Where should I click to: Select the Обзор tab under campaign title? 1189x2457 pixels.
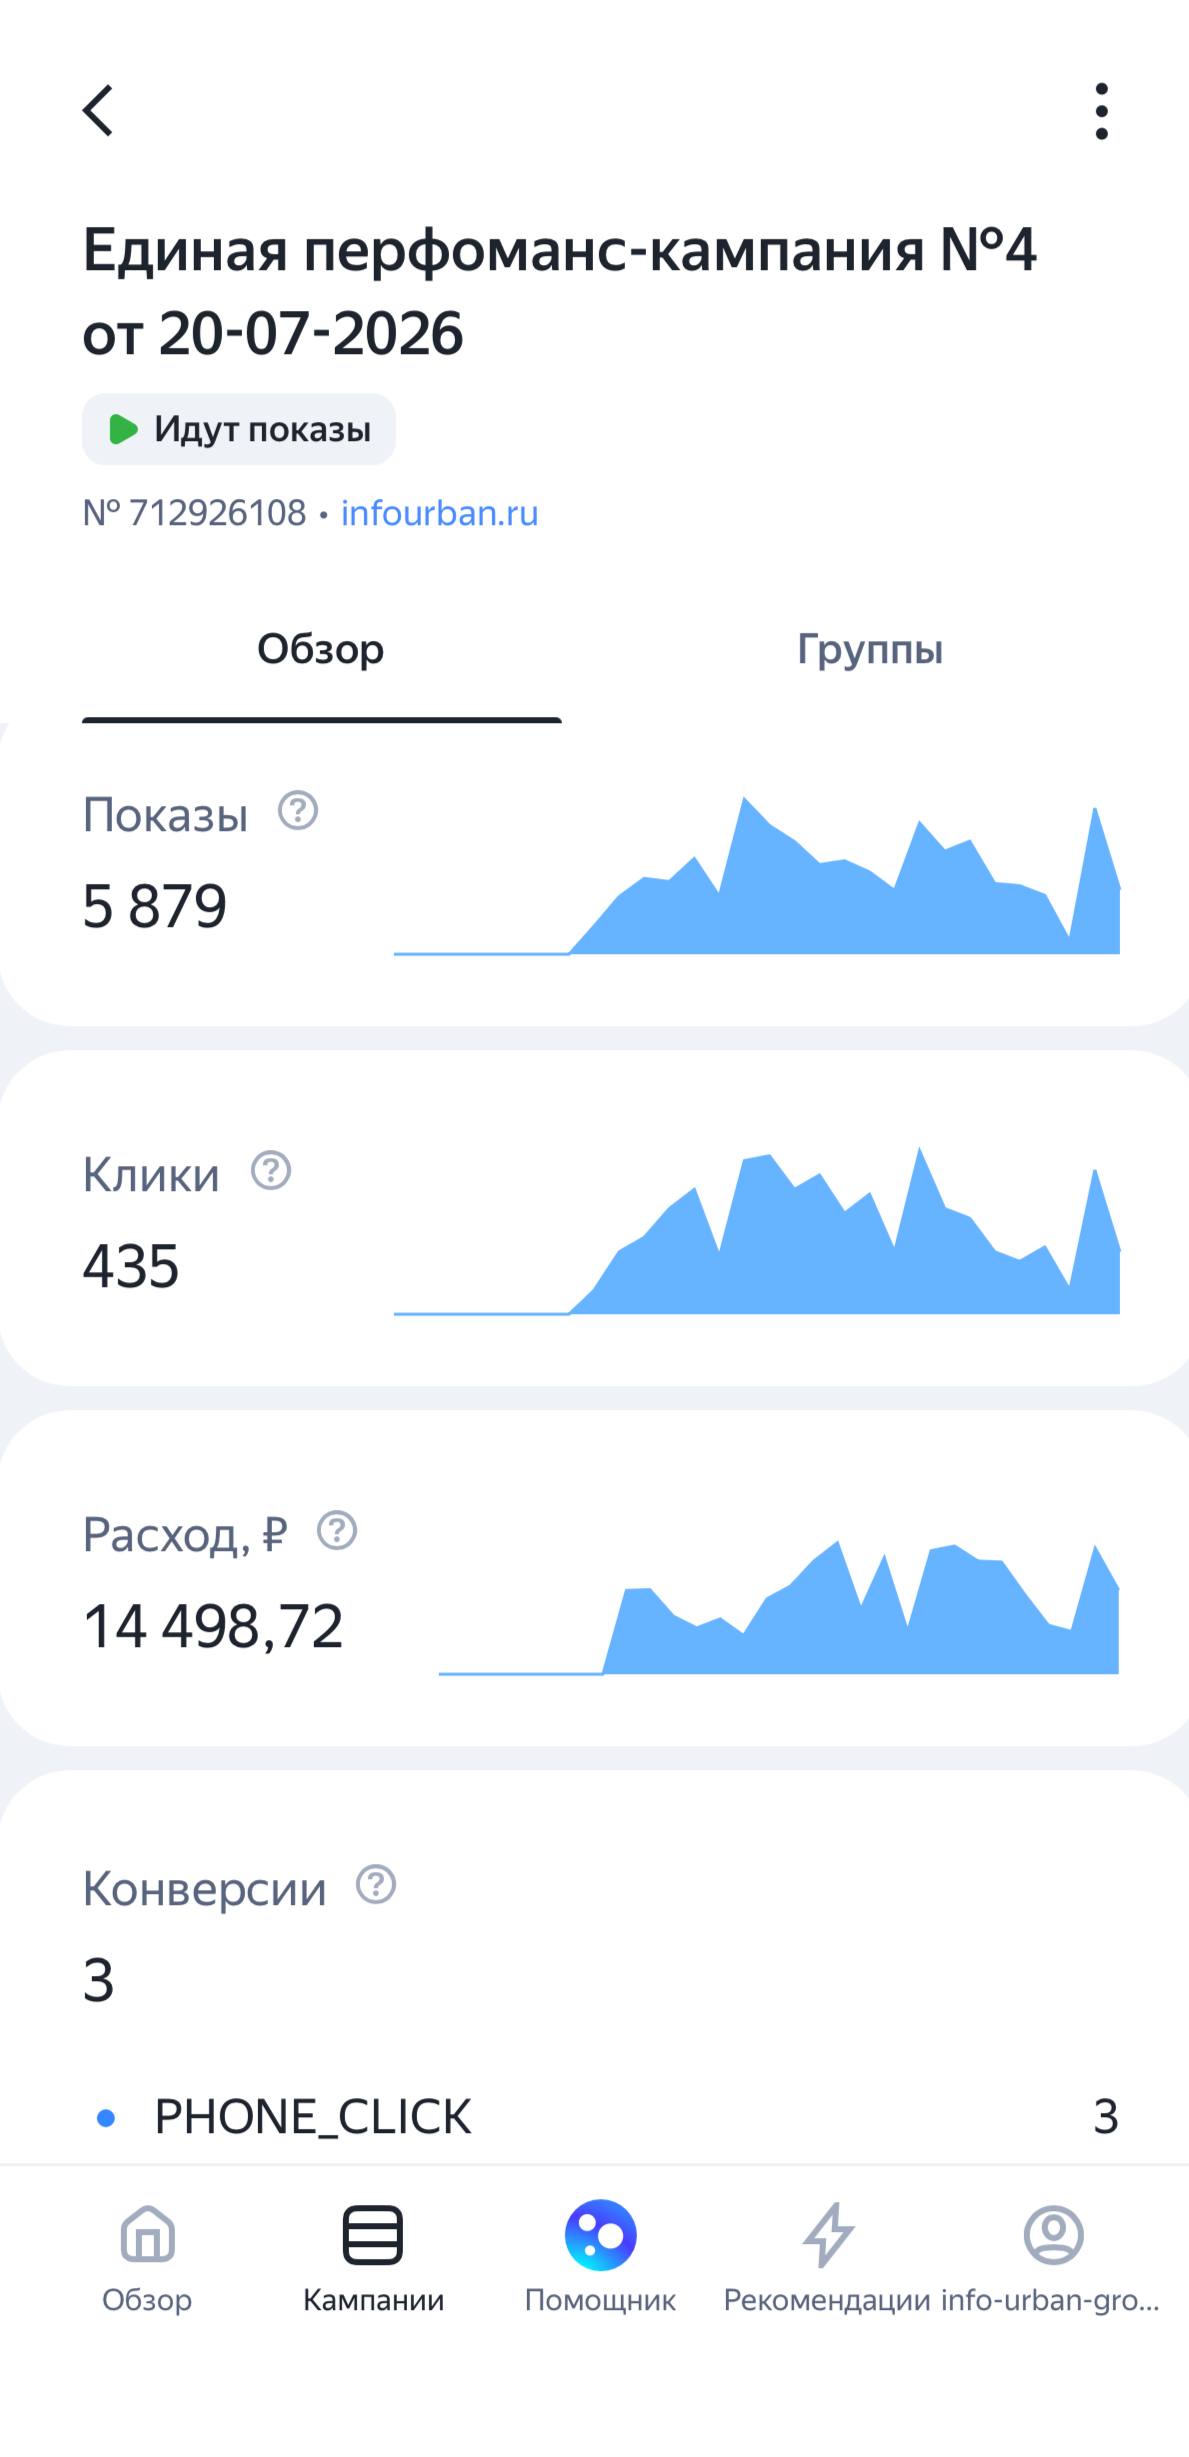pyautogui.click(x=321, y=650)
